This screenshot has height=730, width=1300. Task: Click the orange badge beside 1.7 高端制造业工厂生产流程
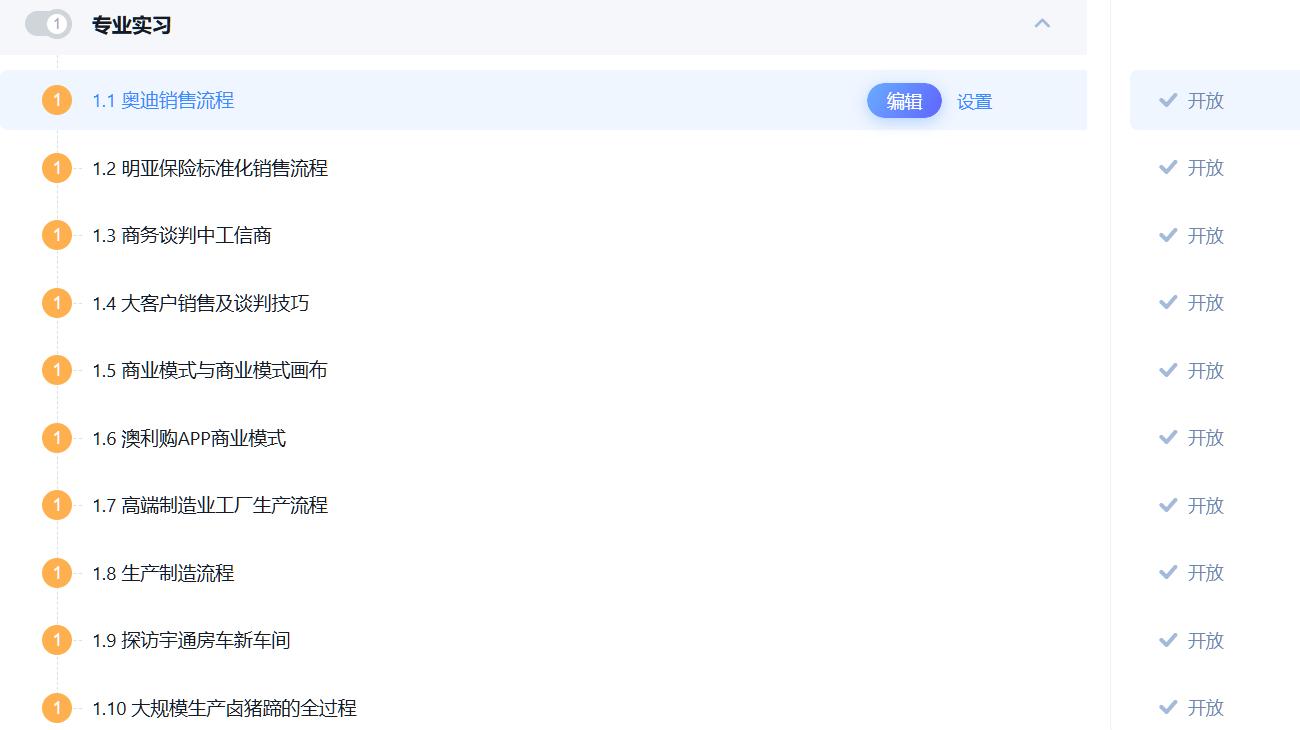click(57, 505)
